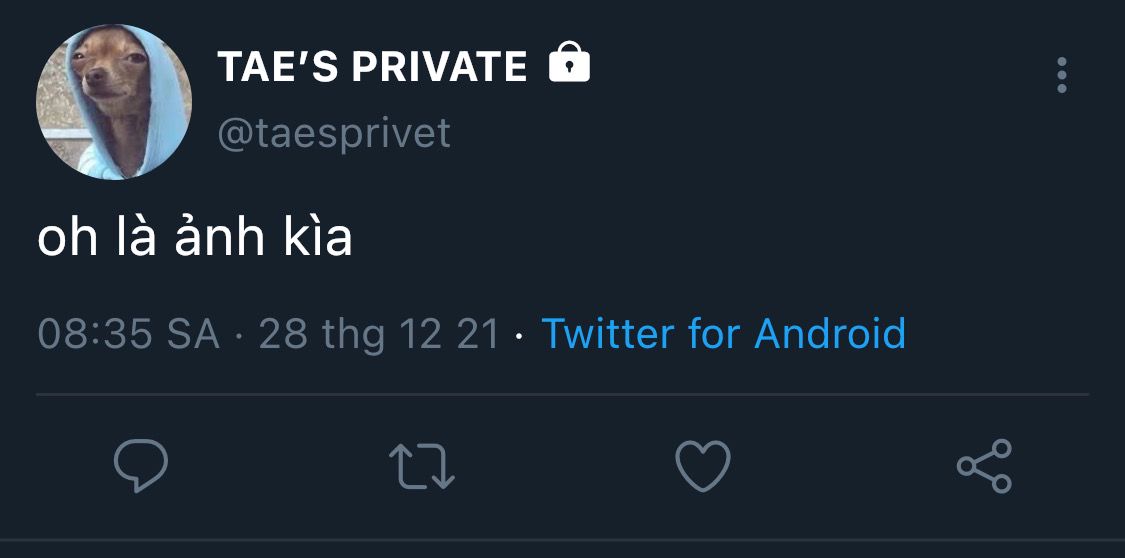The width and height of the screenshot is (1125, 558).
Task: Tap the share icon under the tweet
Action: [x=985, y=466]
